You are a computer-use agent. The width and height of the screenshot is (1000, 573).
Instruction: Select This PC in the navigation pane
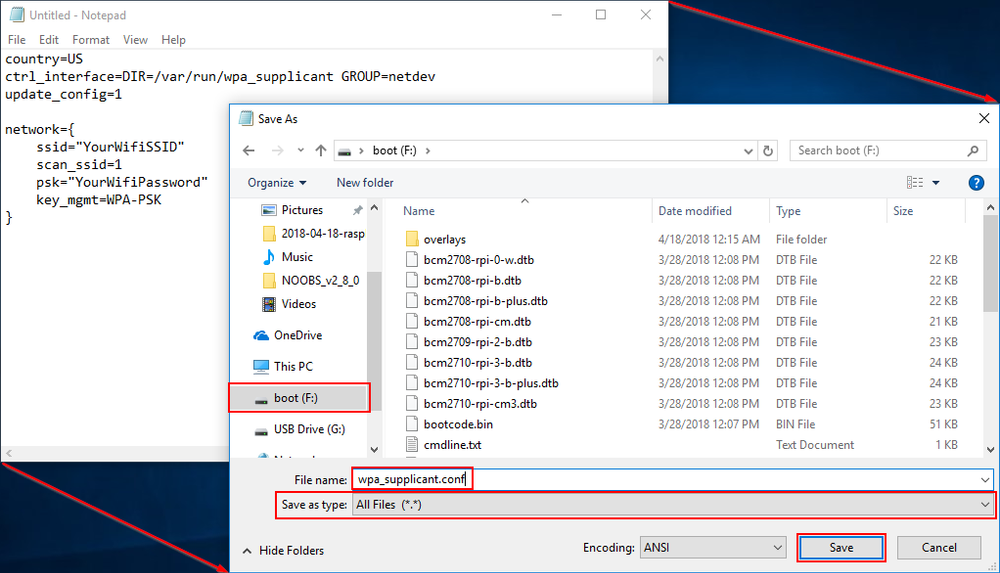coord(284,366)
